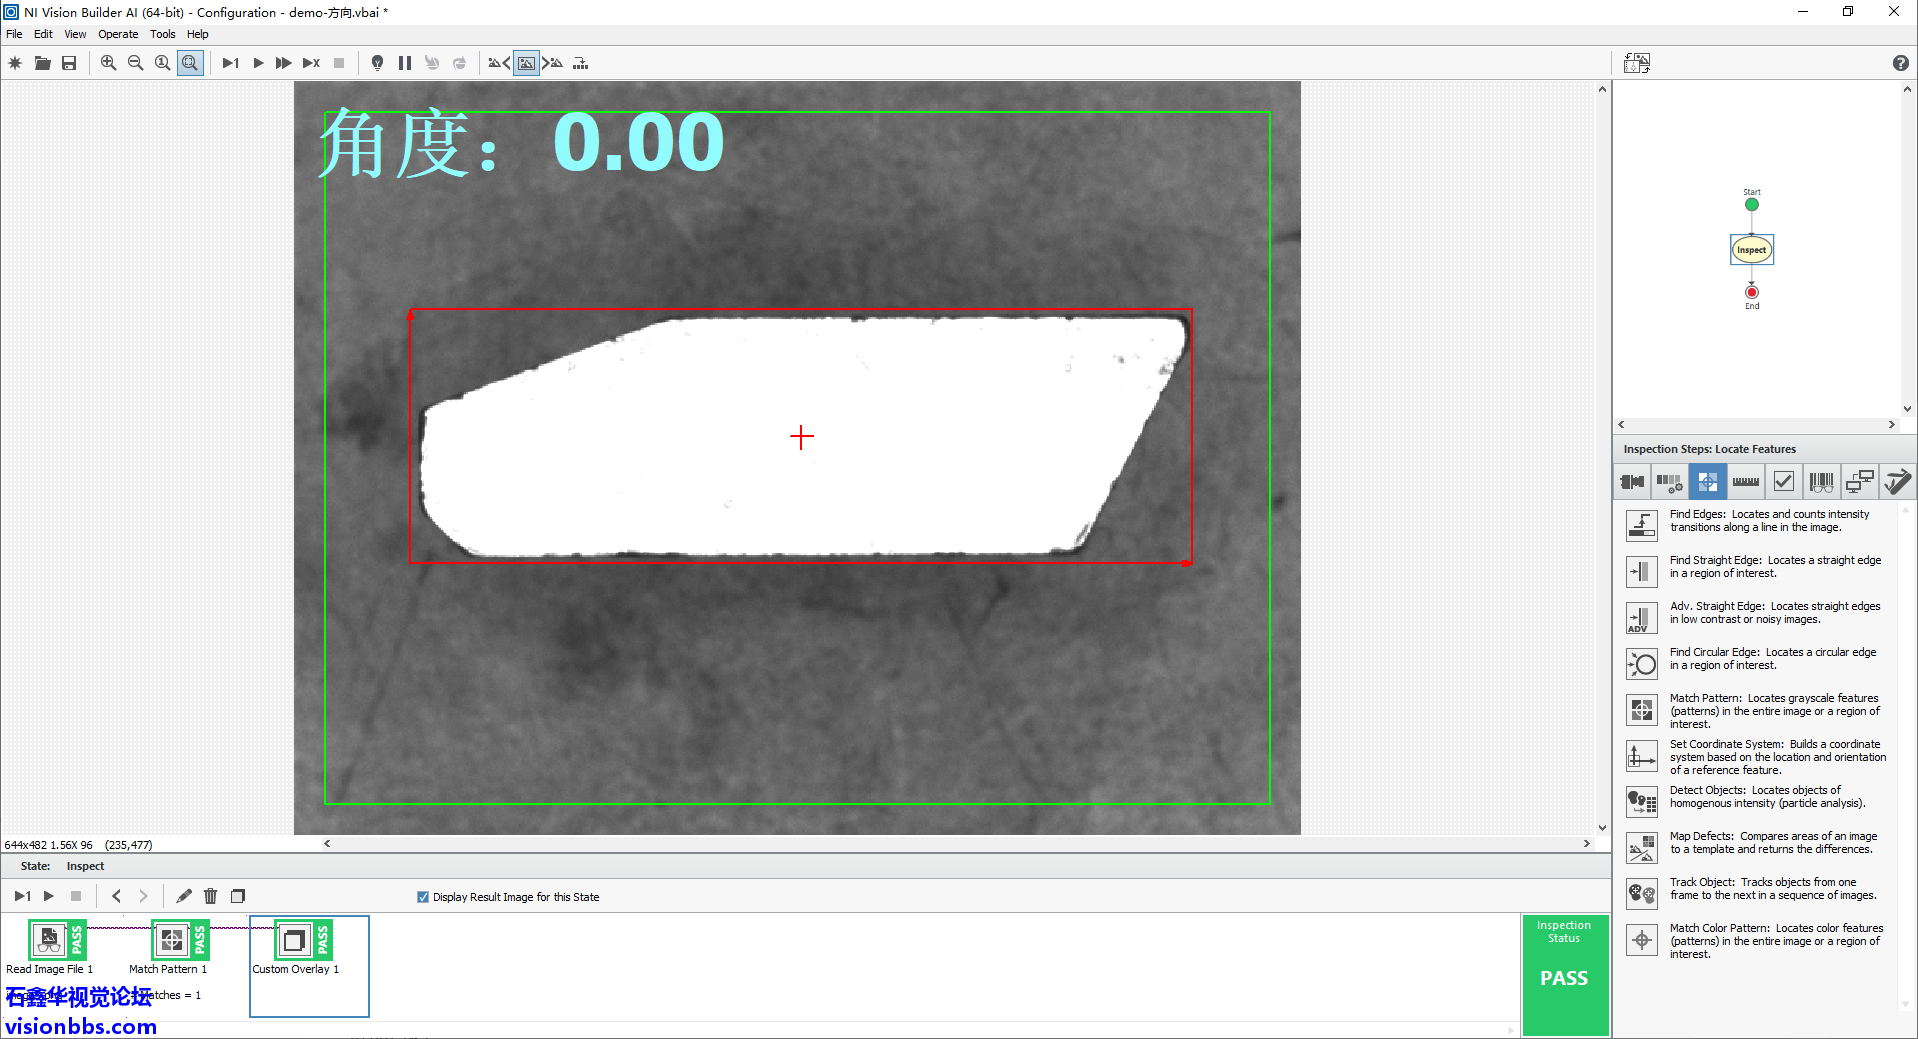Select the Measure Features ruler category

[x=1745, y=482]
